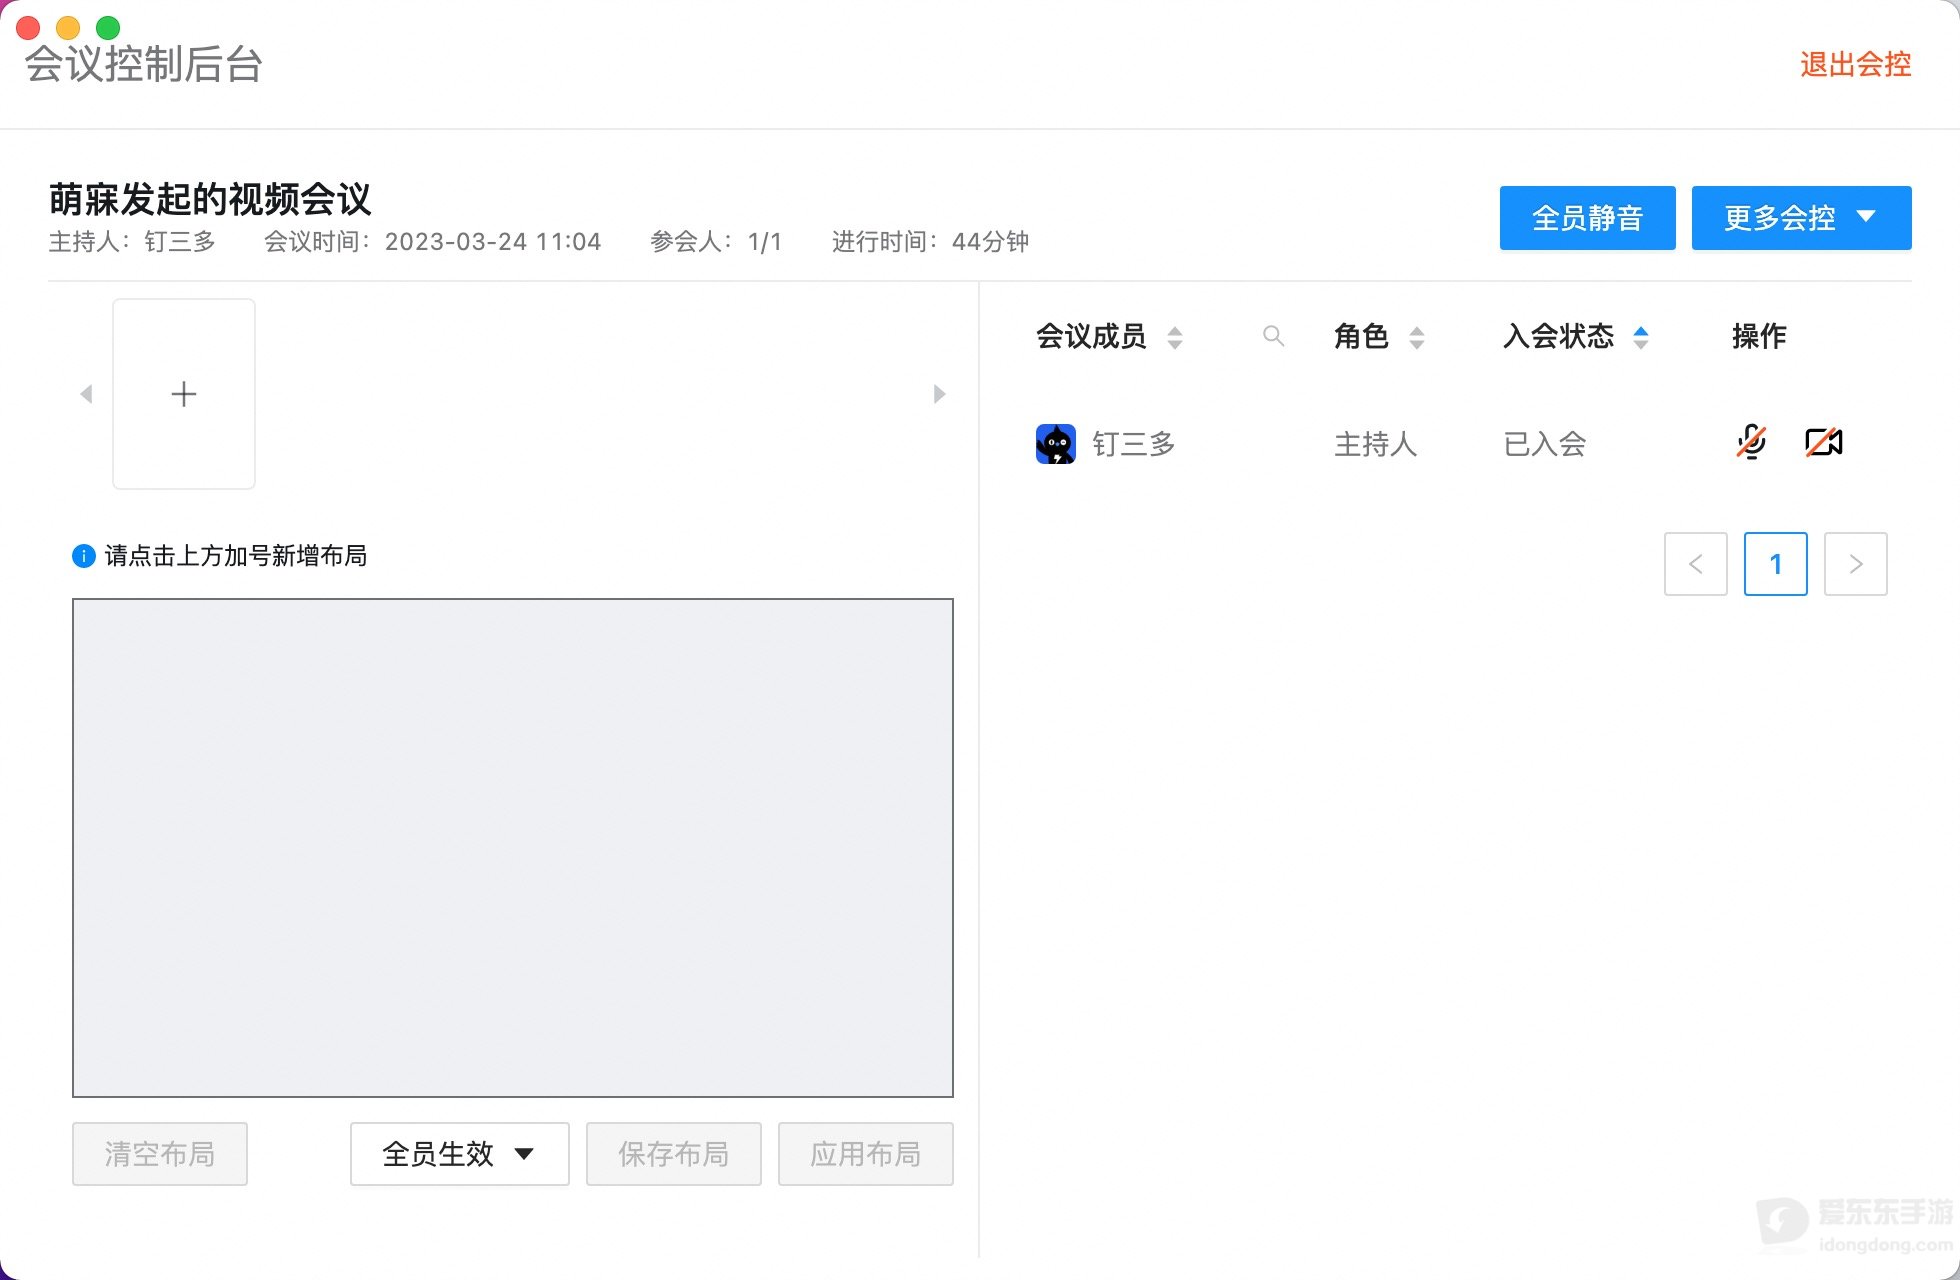Click the 保存布局 button
Viewport: 1960px width, 1280px height.
point(674,1154)
